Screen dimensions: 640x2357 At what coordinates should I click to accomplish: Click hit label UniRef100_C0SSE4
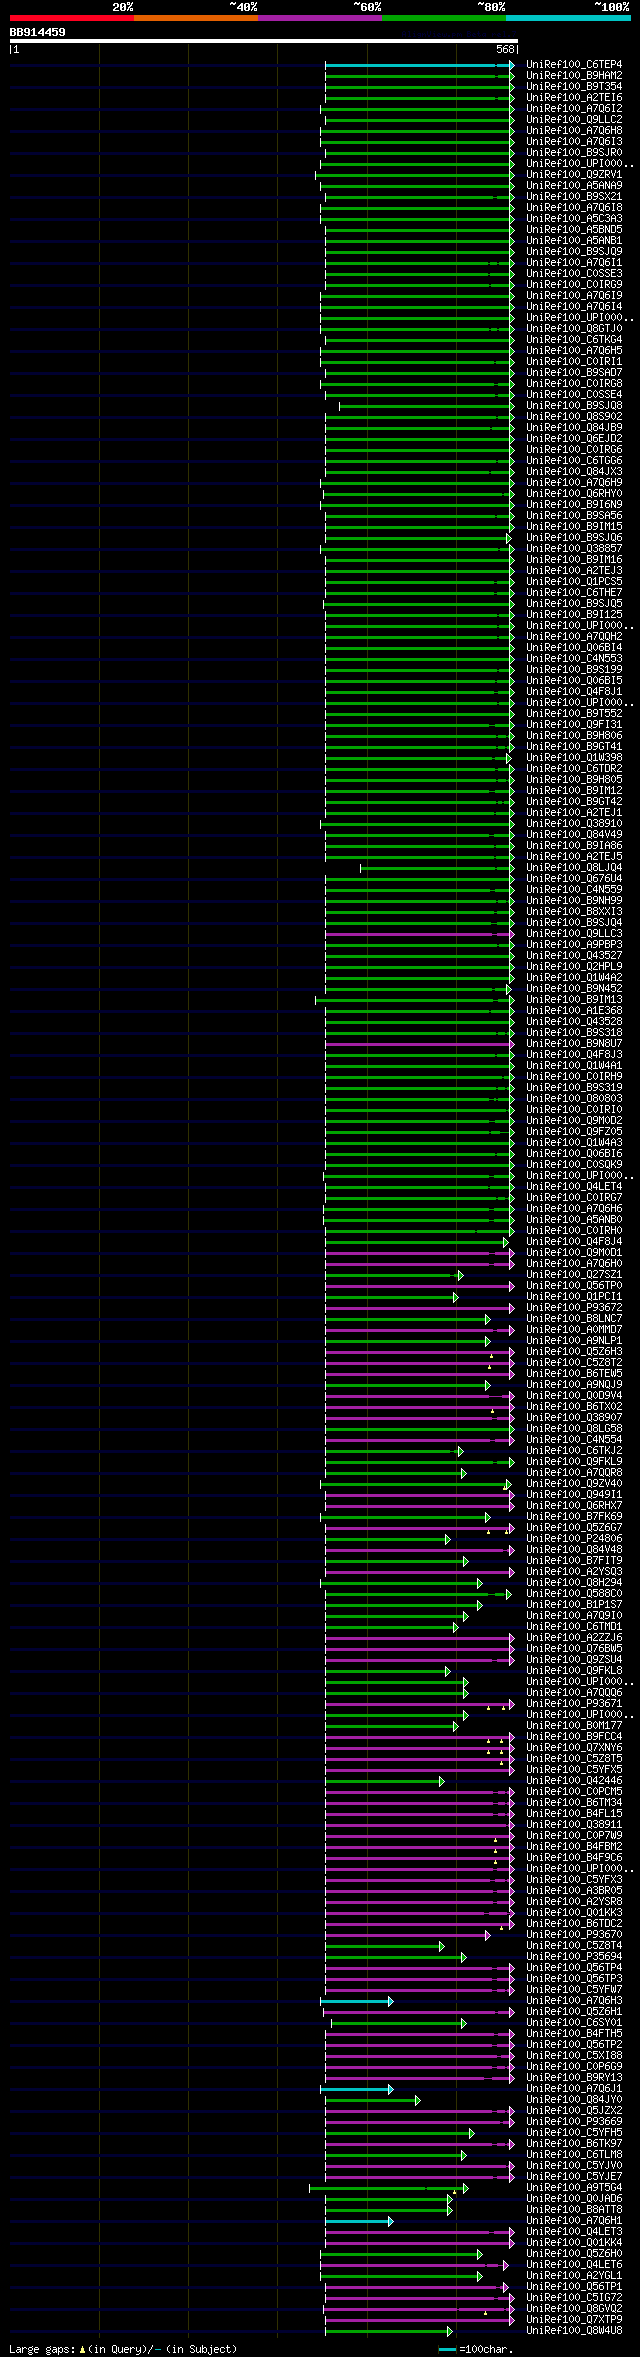574,395
